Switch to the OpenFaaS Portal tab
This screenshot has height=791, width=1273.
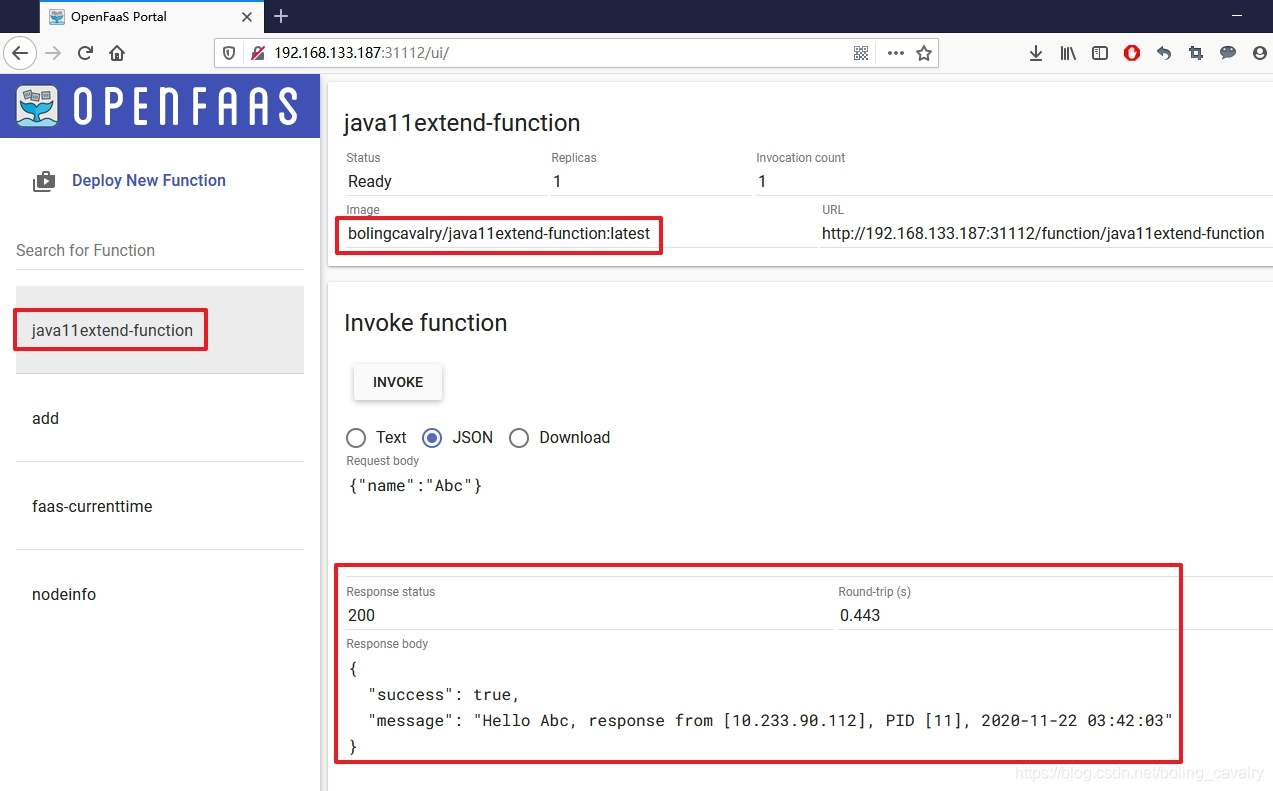pos(150,16)
